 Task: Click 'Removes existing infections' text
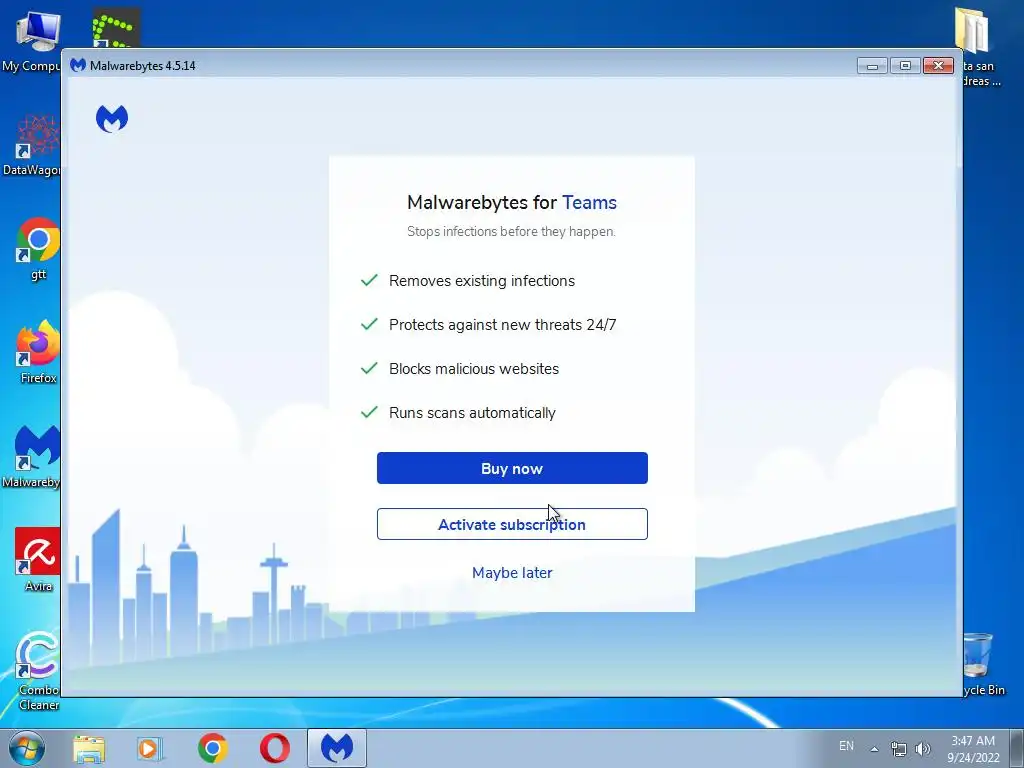point(482,281)
